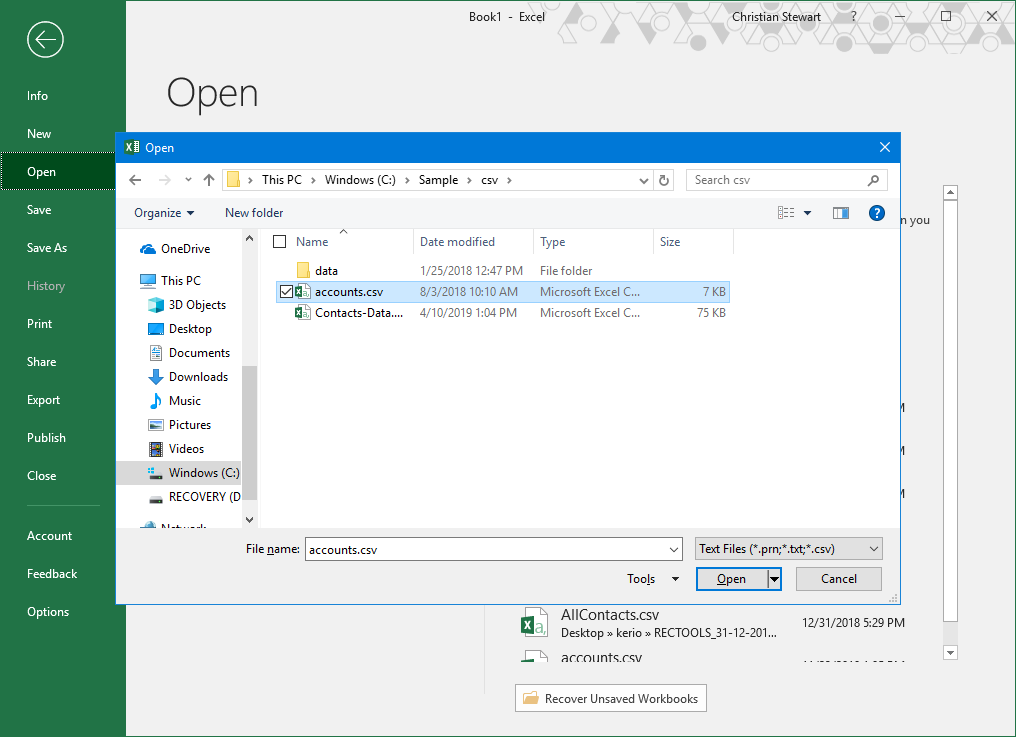Cancel the Open dialog
Screen dimensions: 1016x737
(x=838, y=579)
